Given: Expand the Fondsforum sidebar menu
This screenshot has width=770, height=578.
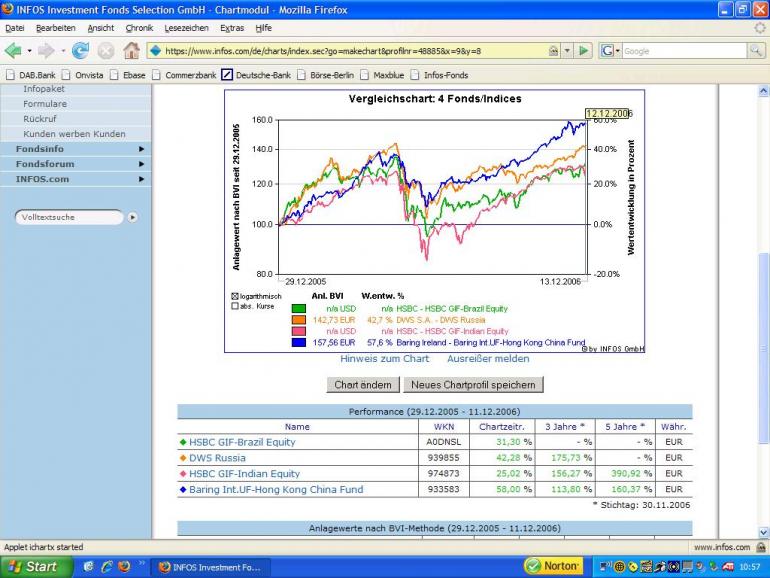Looking at the screenshot, I should 76,164.
